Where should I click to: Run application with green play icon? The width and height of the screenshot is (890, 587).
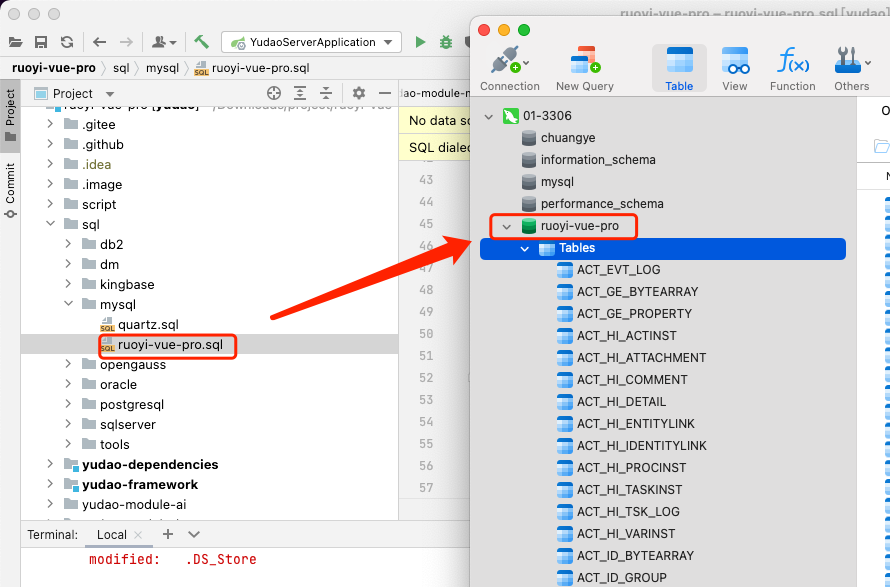tap(420, 42)
